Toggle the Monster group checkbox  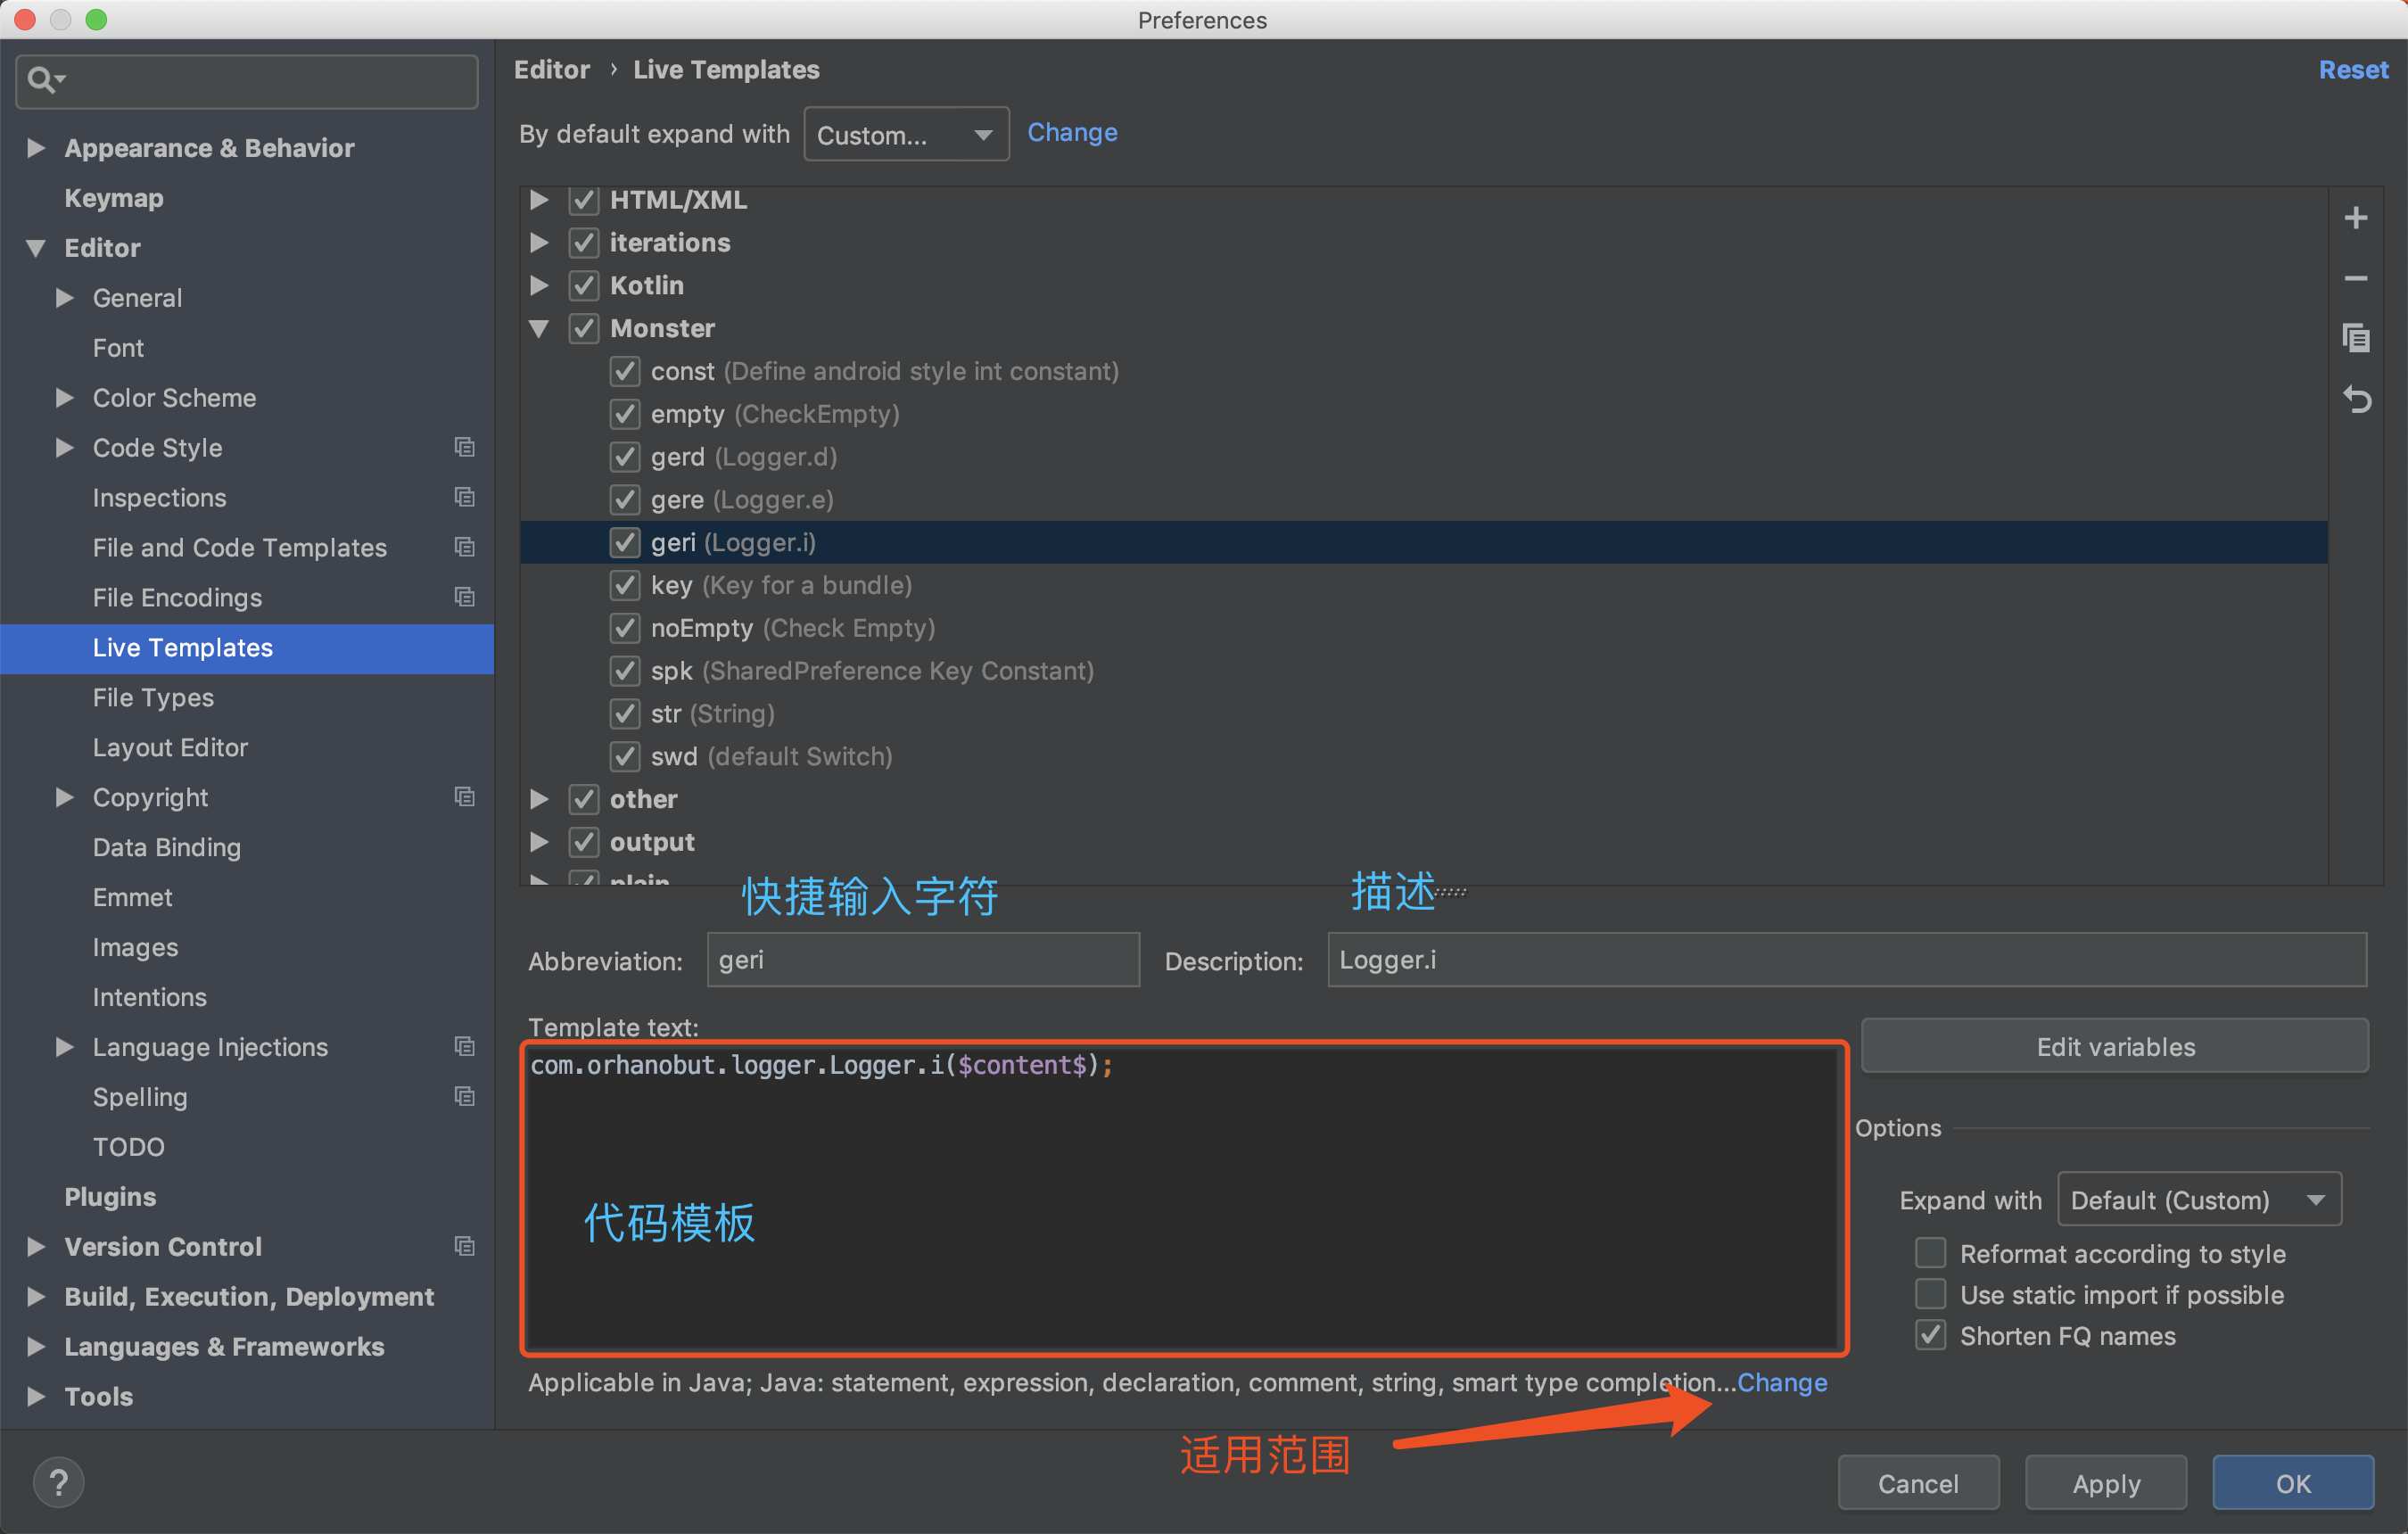pyautogui.click(x=584, y=329)
